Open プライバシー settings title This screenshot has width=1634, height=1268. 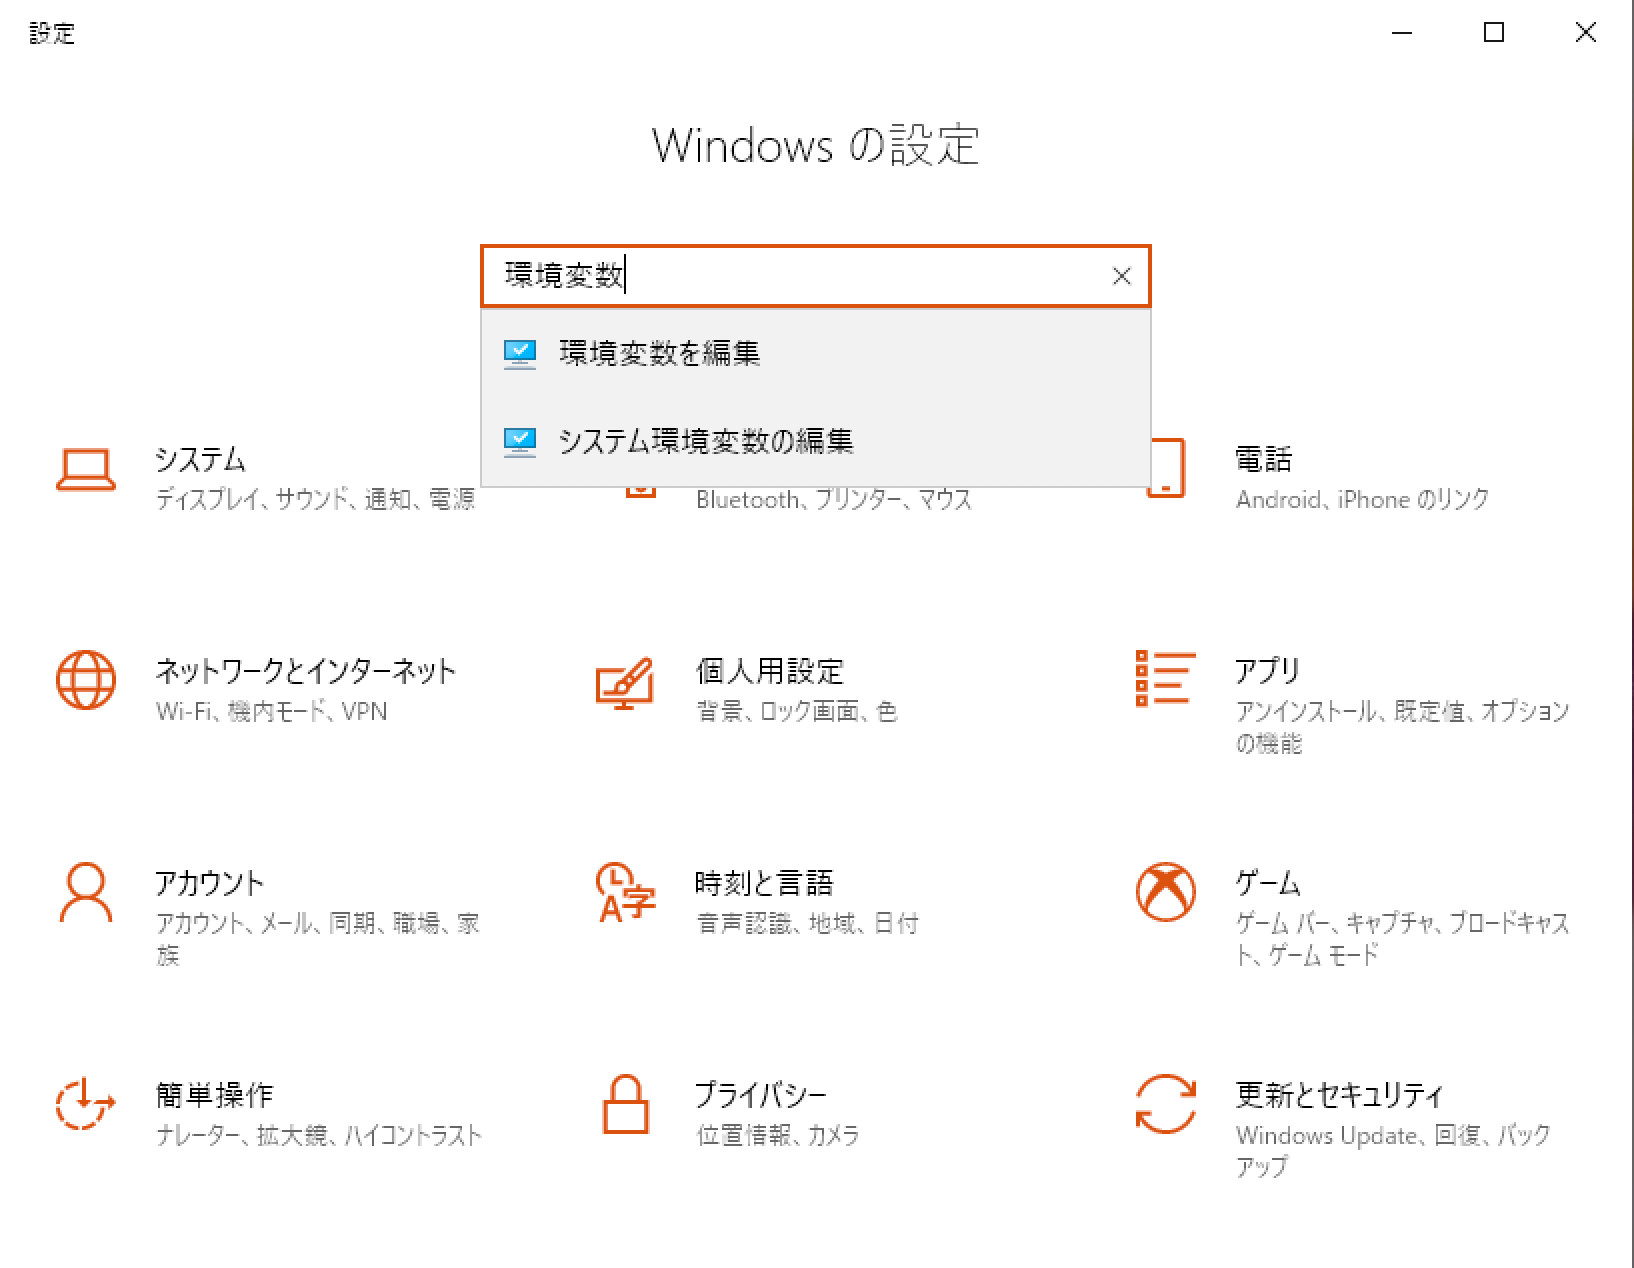coord(761,1095)
